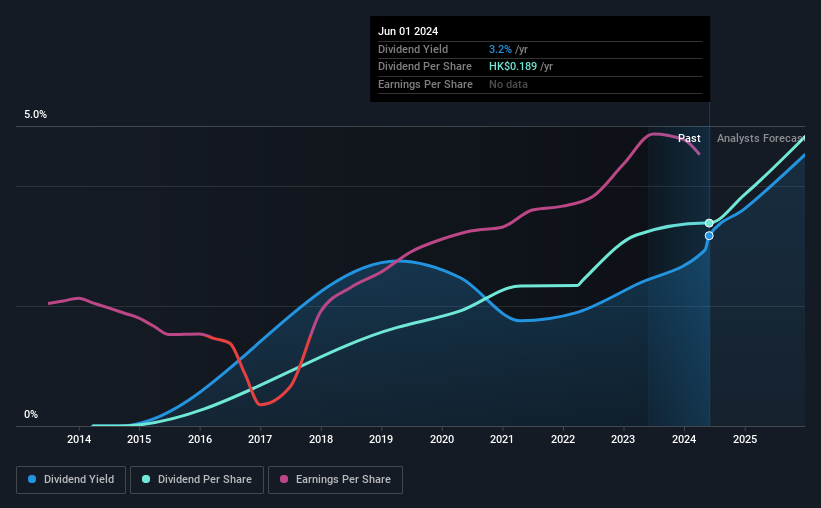The width and height of the screenshot is (821, 508).
Task: Click the 'Analysts Forecast' label
Action: [x=760, y=138]
